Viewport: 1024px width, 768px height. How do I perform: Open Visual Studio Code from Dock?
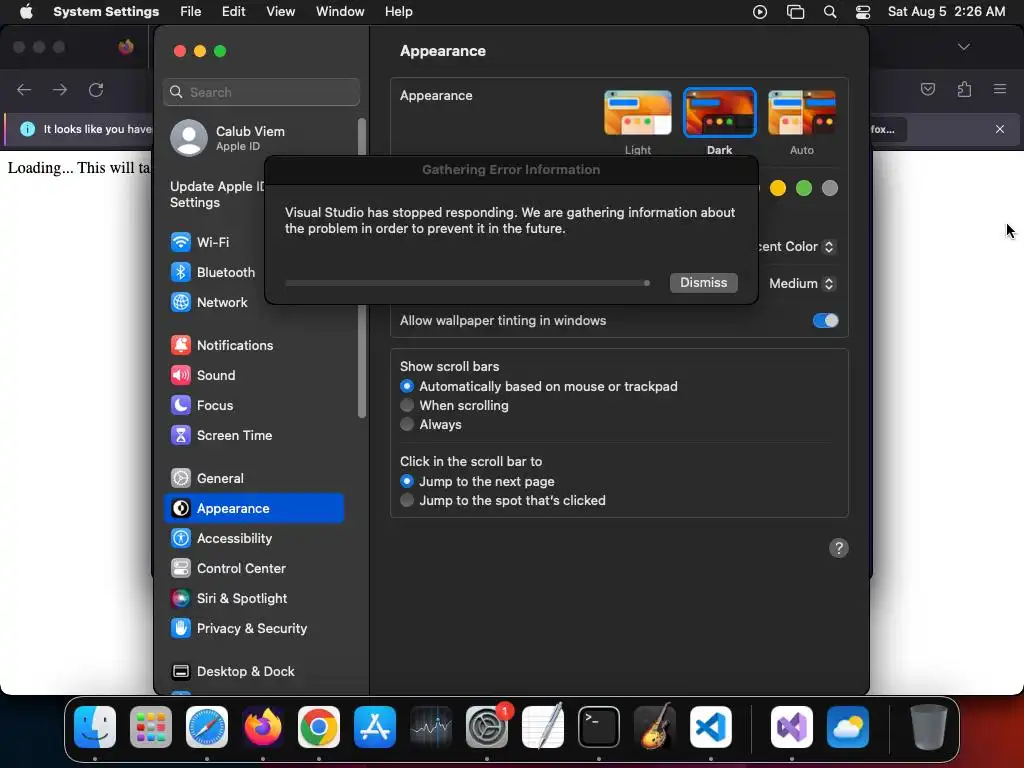click(x=711, y=727)
